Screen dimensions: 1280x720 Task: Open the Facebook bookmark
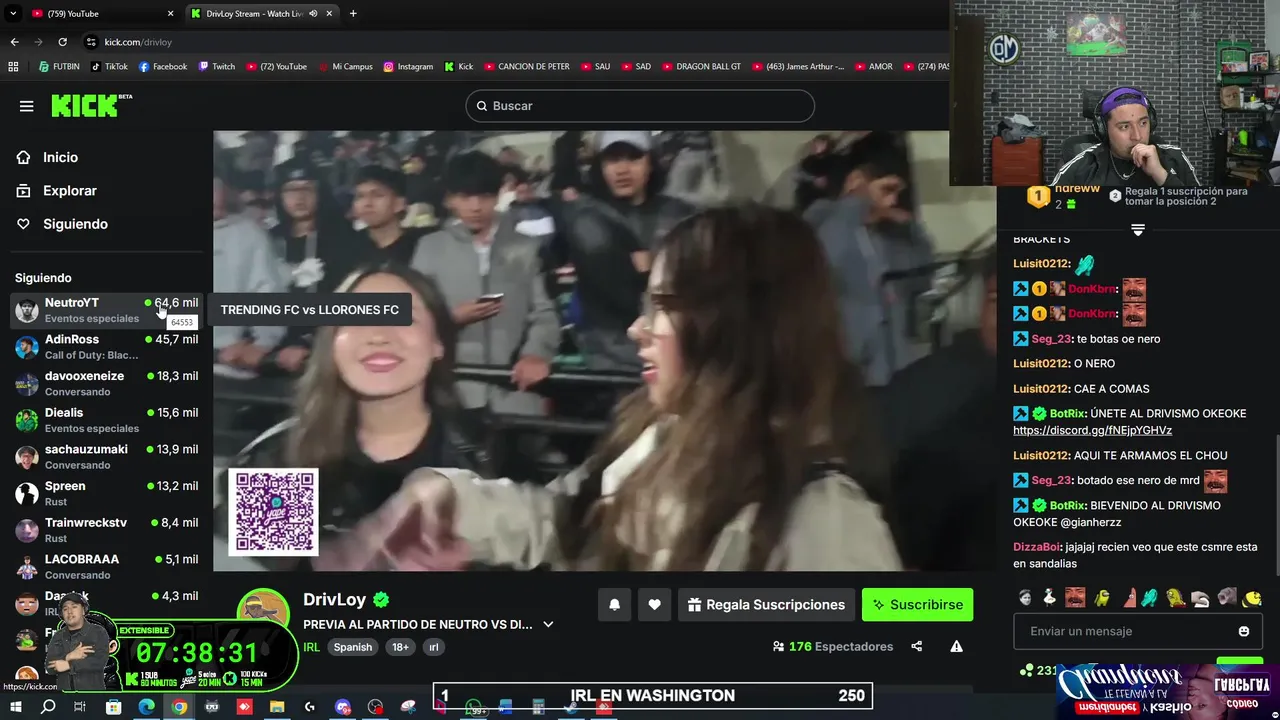click(x=162, y=67)
